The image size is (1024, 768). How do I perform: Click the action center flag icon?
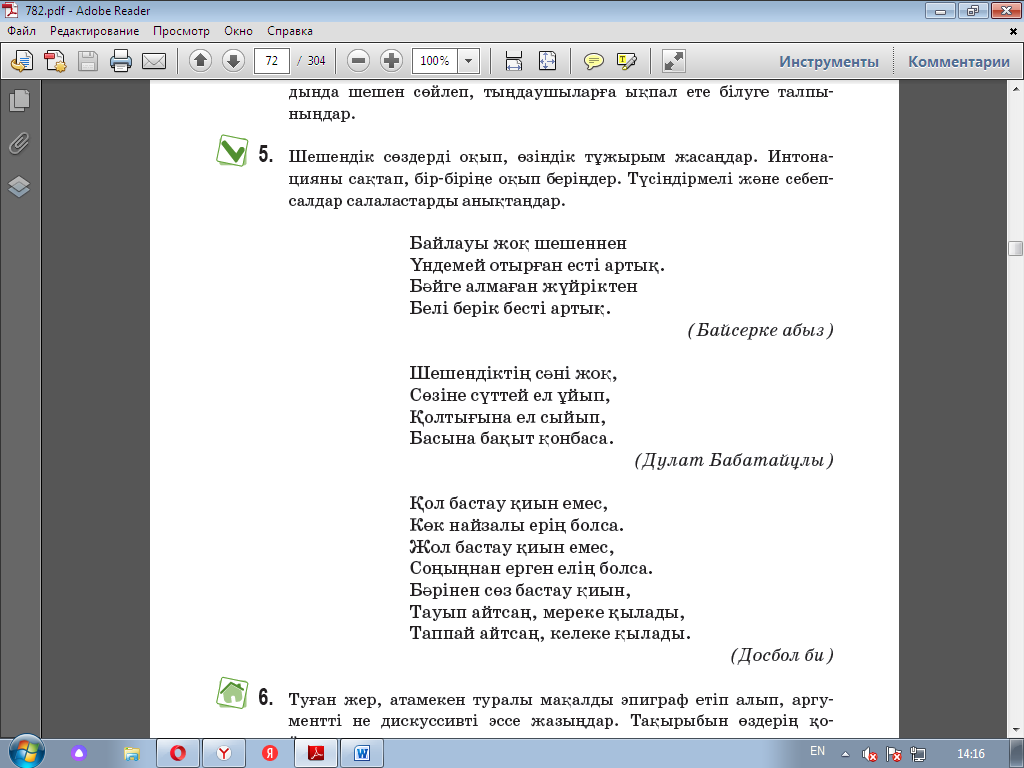coord(893,754)
